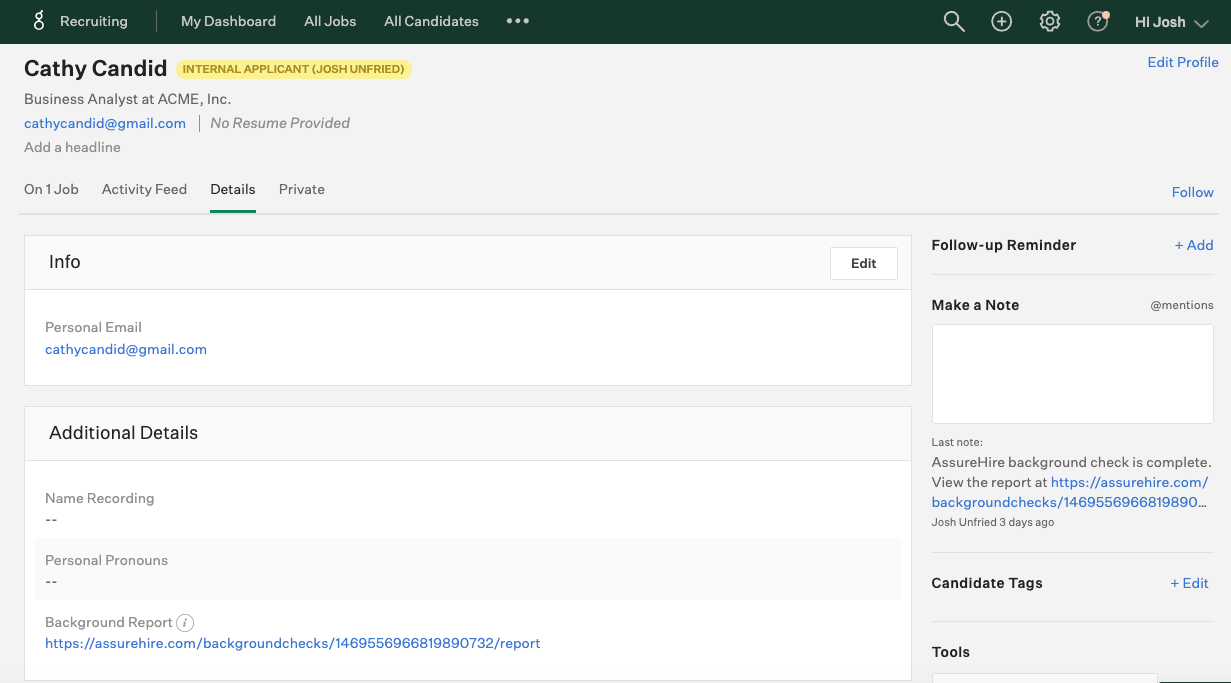Expand the Hi Josh user dropdown
Image resolution: width=1231 pixels, height=683 pixels.
(x=1171, y=22)
